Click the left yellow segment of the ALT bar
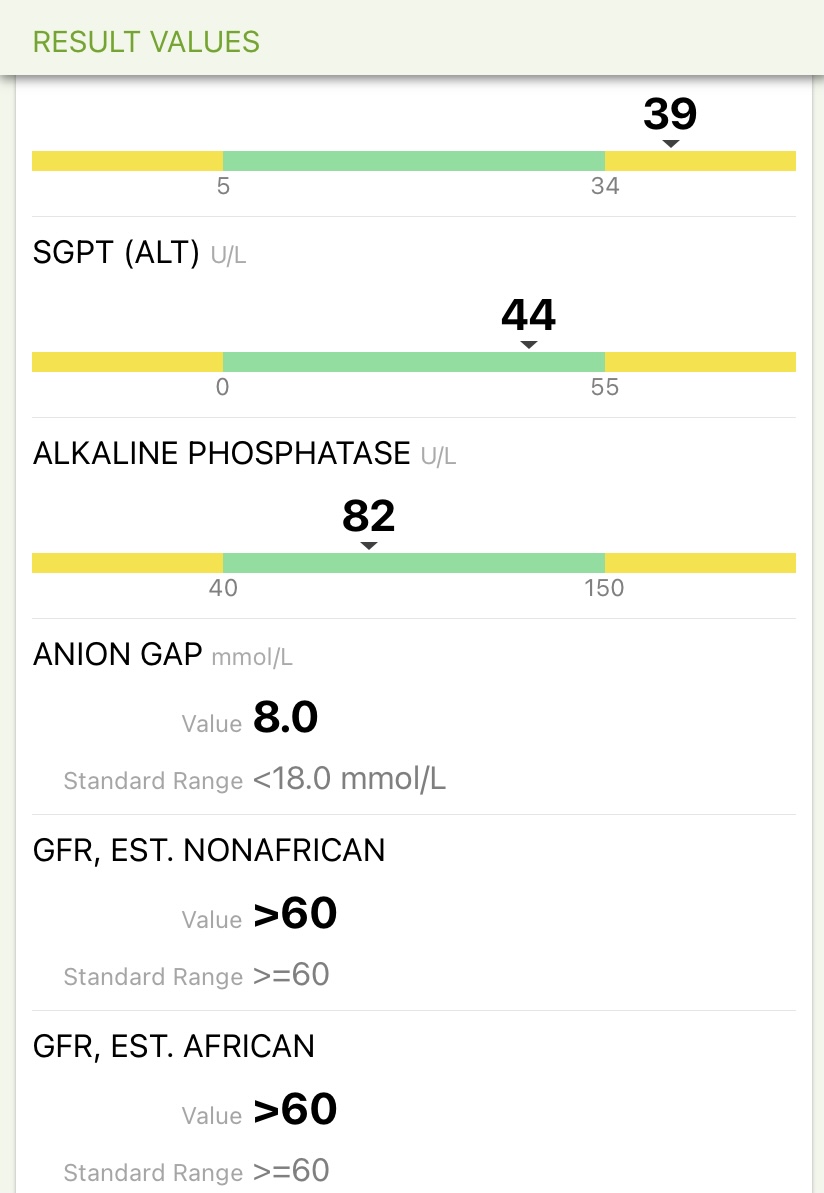This screenshot has height=1193, width=824. [x=127, y=362]
